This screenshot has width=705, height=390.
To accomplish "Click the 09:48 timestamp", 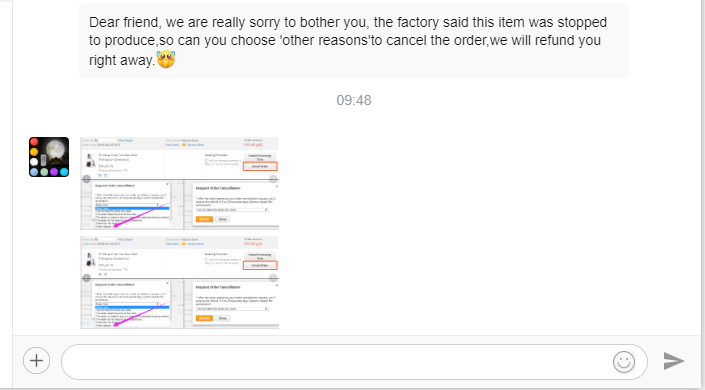I will tap(354, 100).
